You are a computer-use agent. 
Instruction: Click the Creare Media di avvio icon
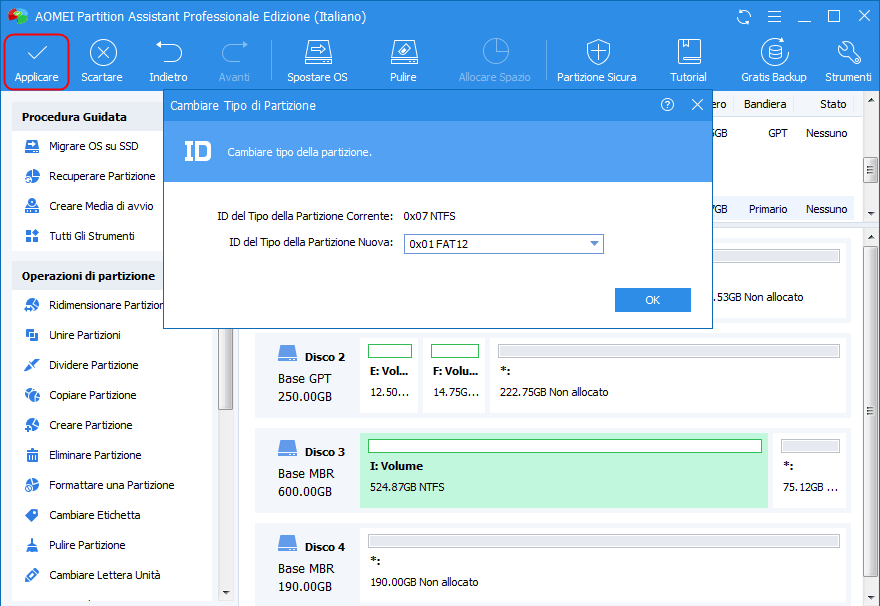[x=32, y=206]
